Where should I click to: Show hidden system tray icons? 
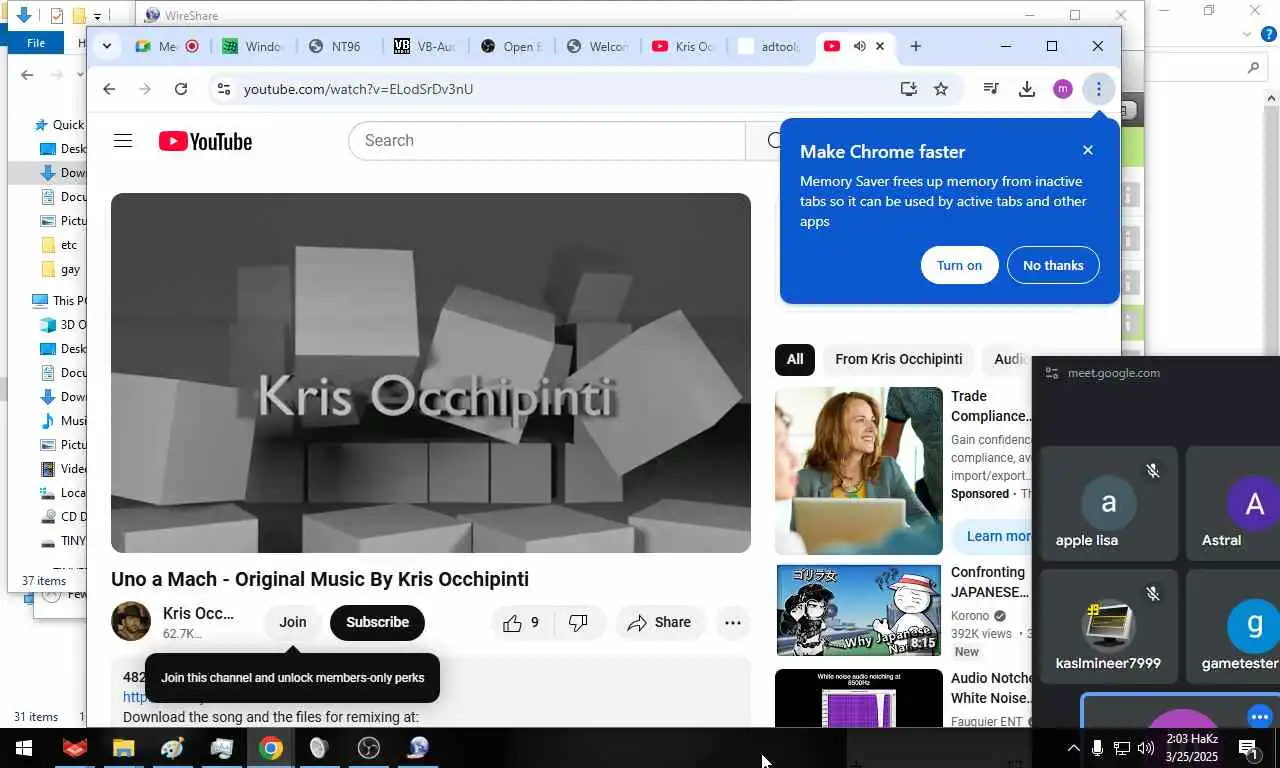[1073, 748]
